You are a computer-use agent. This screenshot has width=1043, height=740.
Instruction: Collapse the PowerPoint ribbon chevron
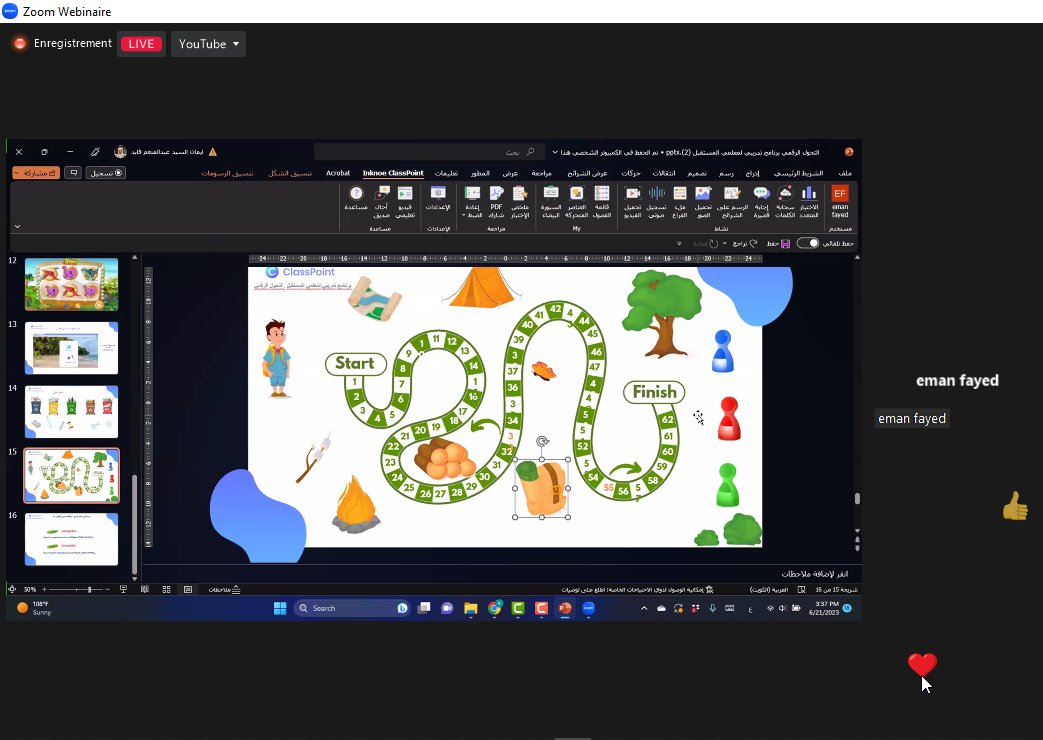point(17,226)
